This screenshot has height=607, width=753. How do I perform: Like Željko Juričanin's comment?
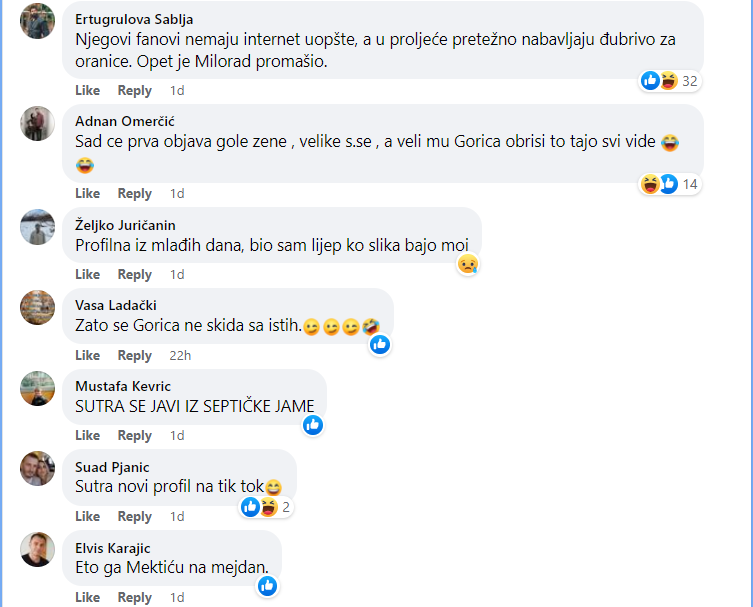(88, 274)
